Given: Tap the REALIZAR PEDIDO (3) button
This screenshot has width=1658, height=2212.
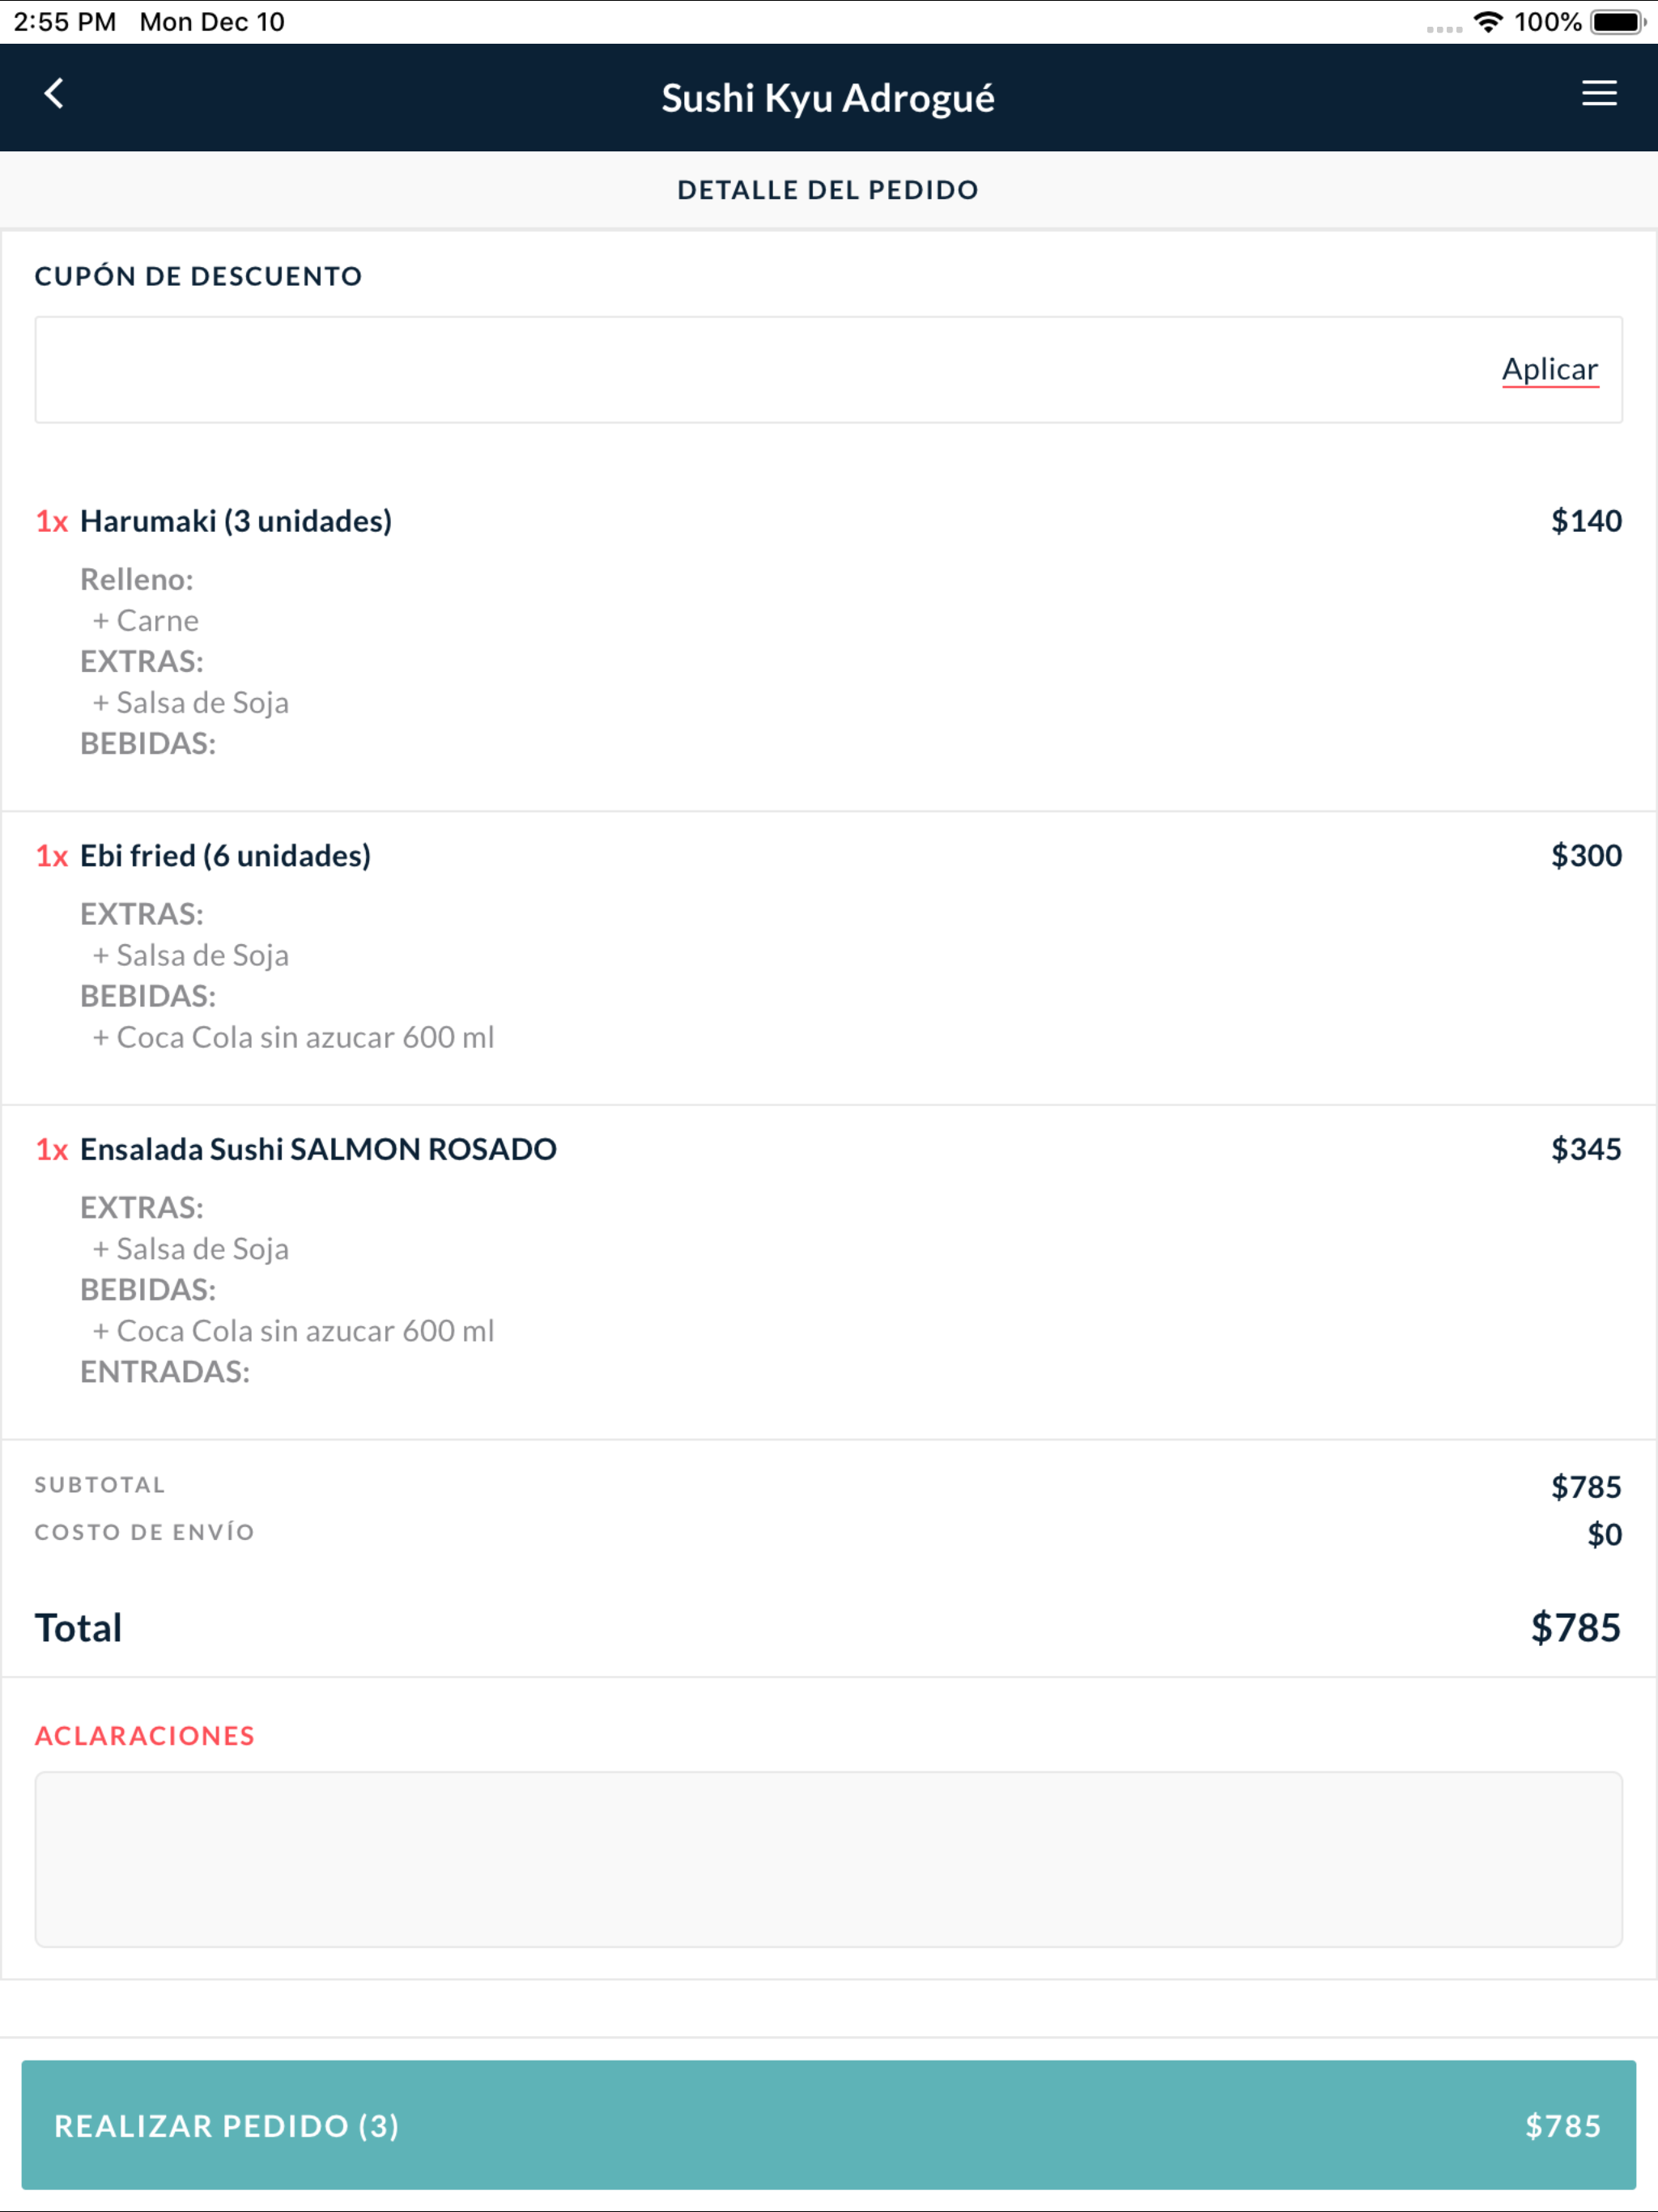Looking at the screenshot, I should click(828, 2125).
